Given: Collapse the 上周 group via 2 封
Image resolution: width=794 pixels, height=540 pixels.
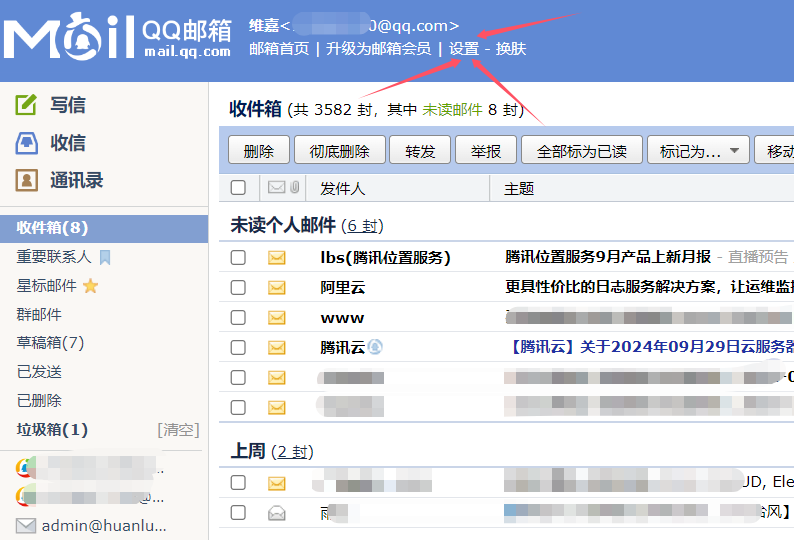Looking at the screenshot, I should (x=293, y=452).
